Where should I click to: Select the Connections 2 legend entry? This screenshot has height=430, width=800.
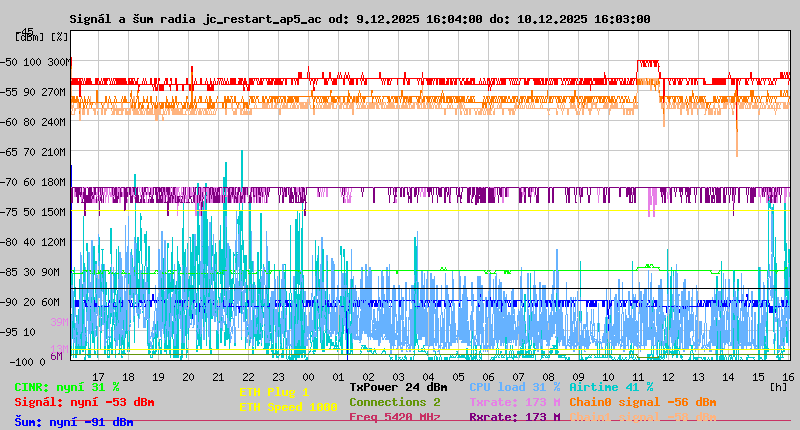tap(394, 402)
